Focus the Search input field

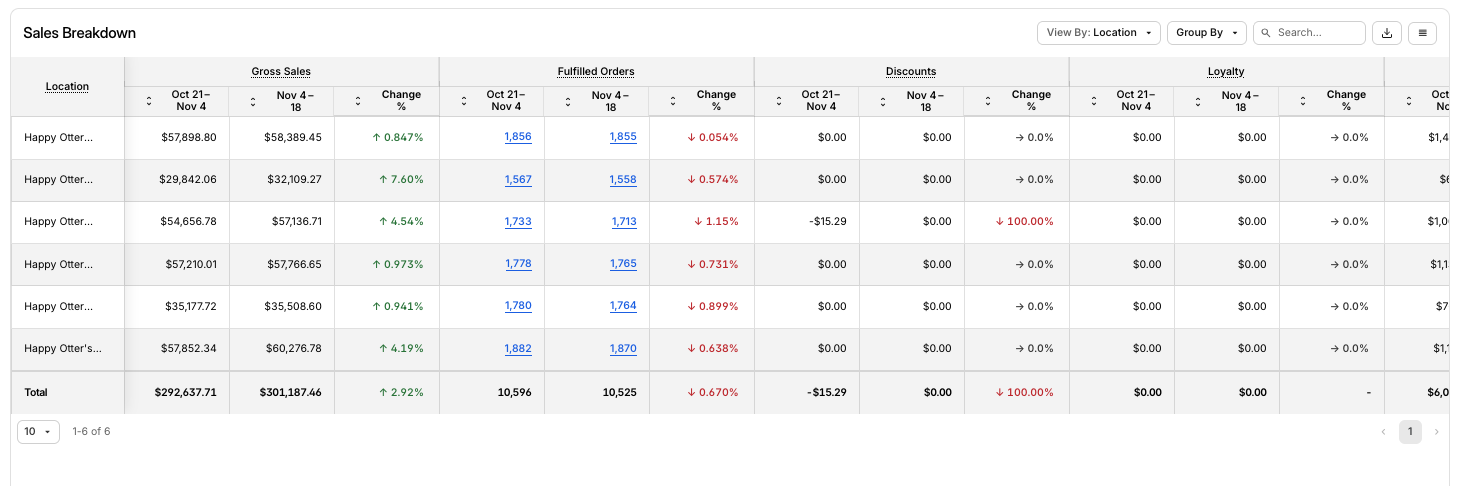[x=1317, y=33]
